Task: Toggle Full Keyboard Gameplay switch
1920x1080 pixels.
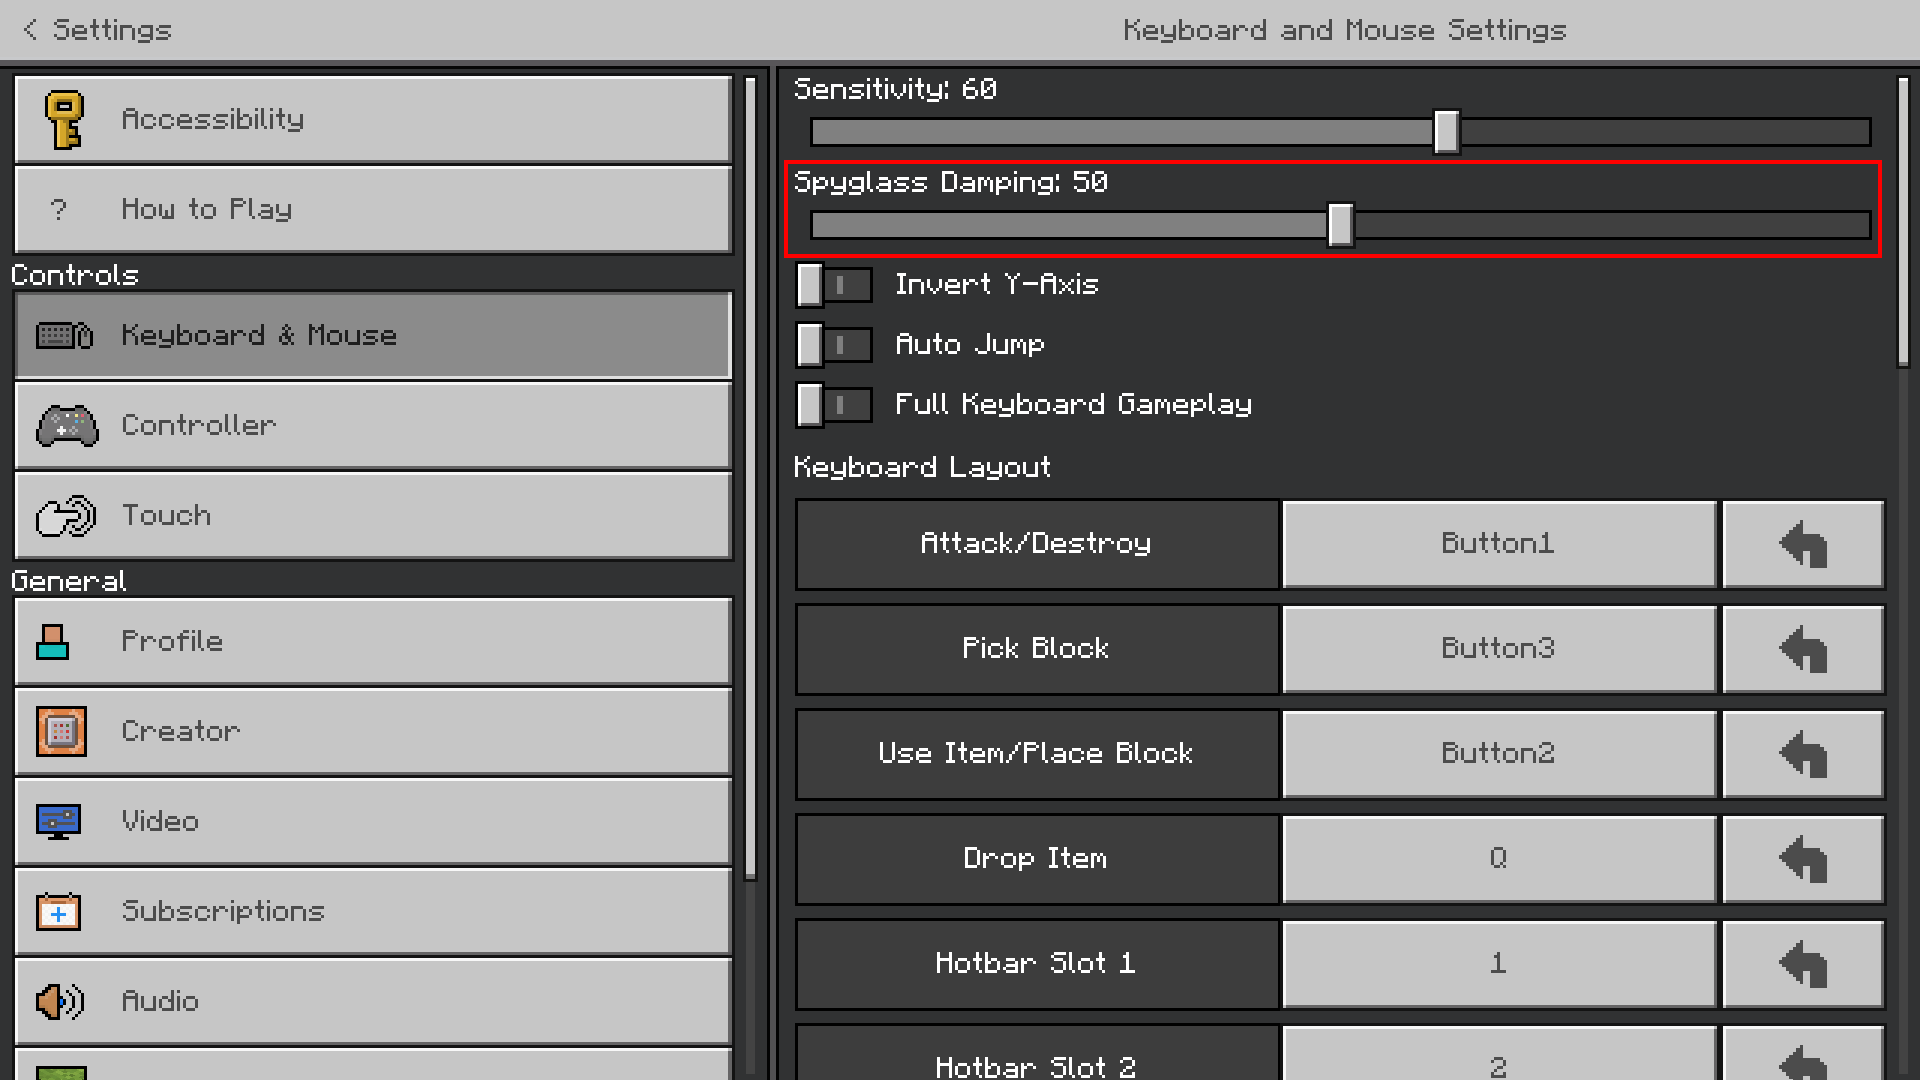Action: pos(833,405)
